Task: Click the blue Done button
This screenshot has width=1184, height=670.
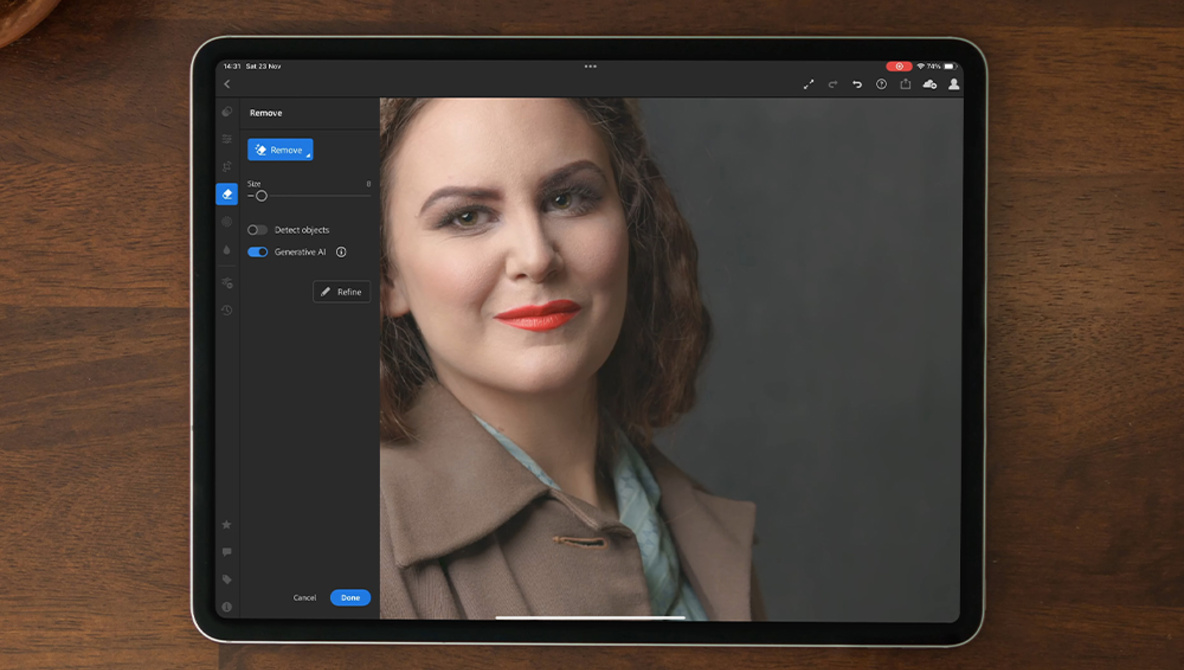Action: [x=350, y=598]
